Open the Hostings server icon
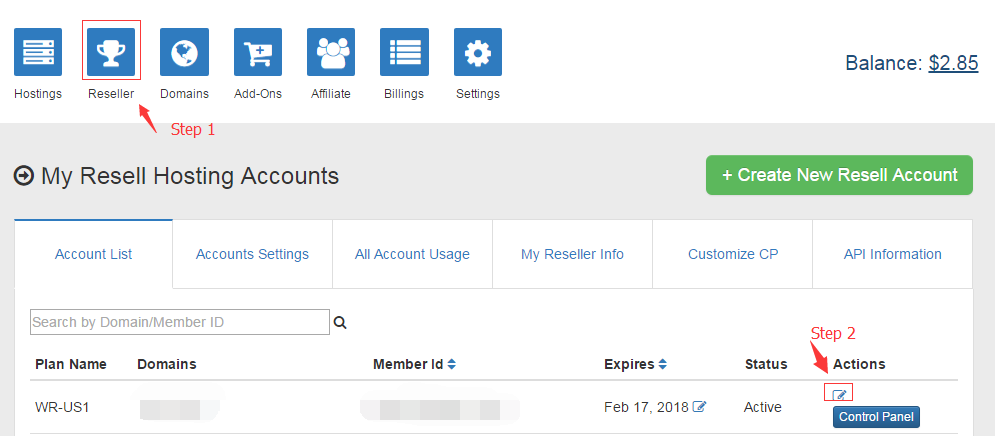Viewport: 995px width, 436px height. point(38,52)
